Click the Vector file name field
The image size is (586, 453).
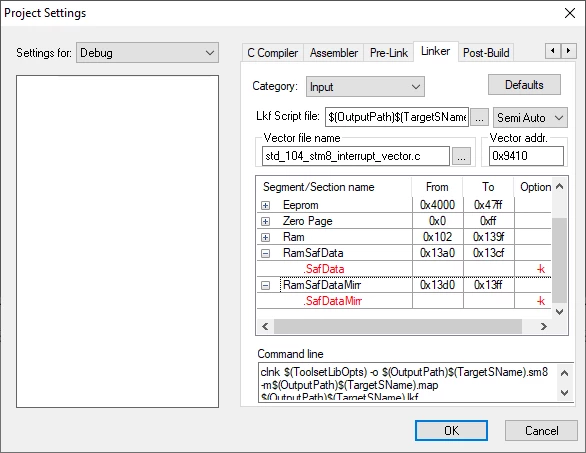355,156
